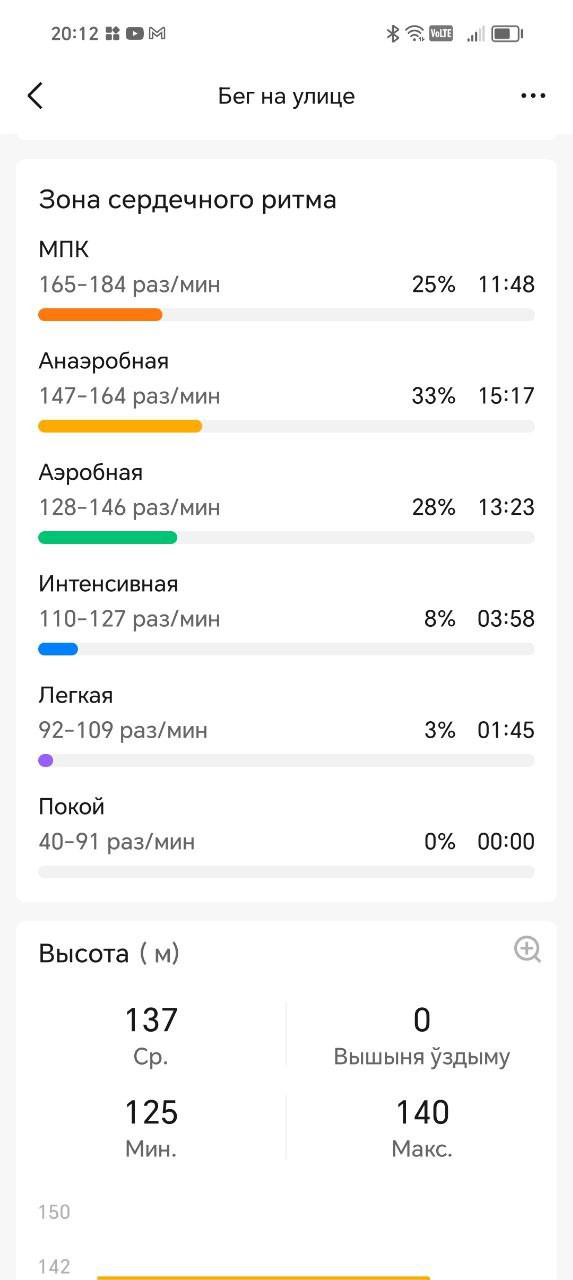573x1280 pixels.
Task: Tap the Зона сердечного ритма heading
Action: 187,199
